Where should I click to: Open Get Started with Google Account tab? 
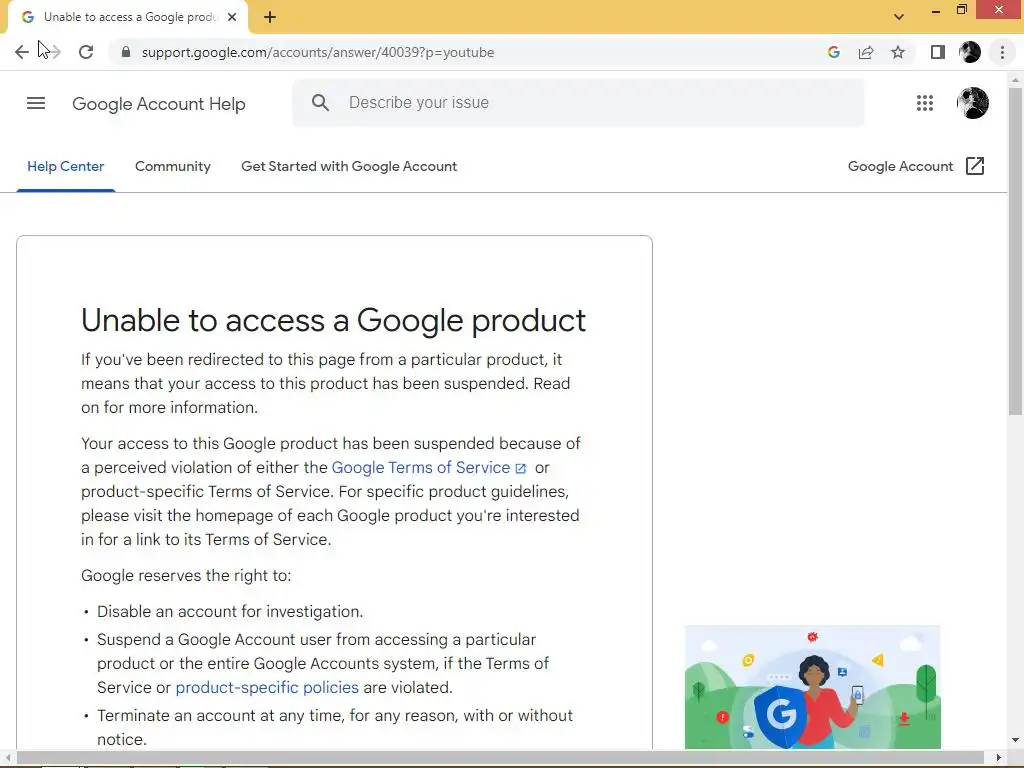(x=349, y=167)
